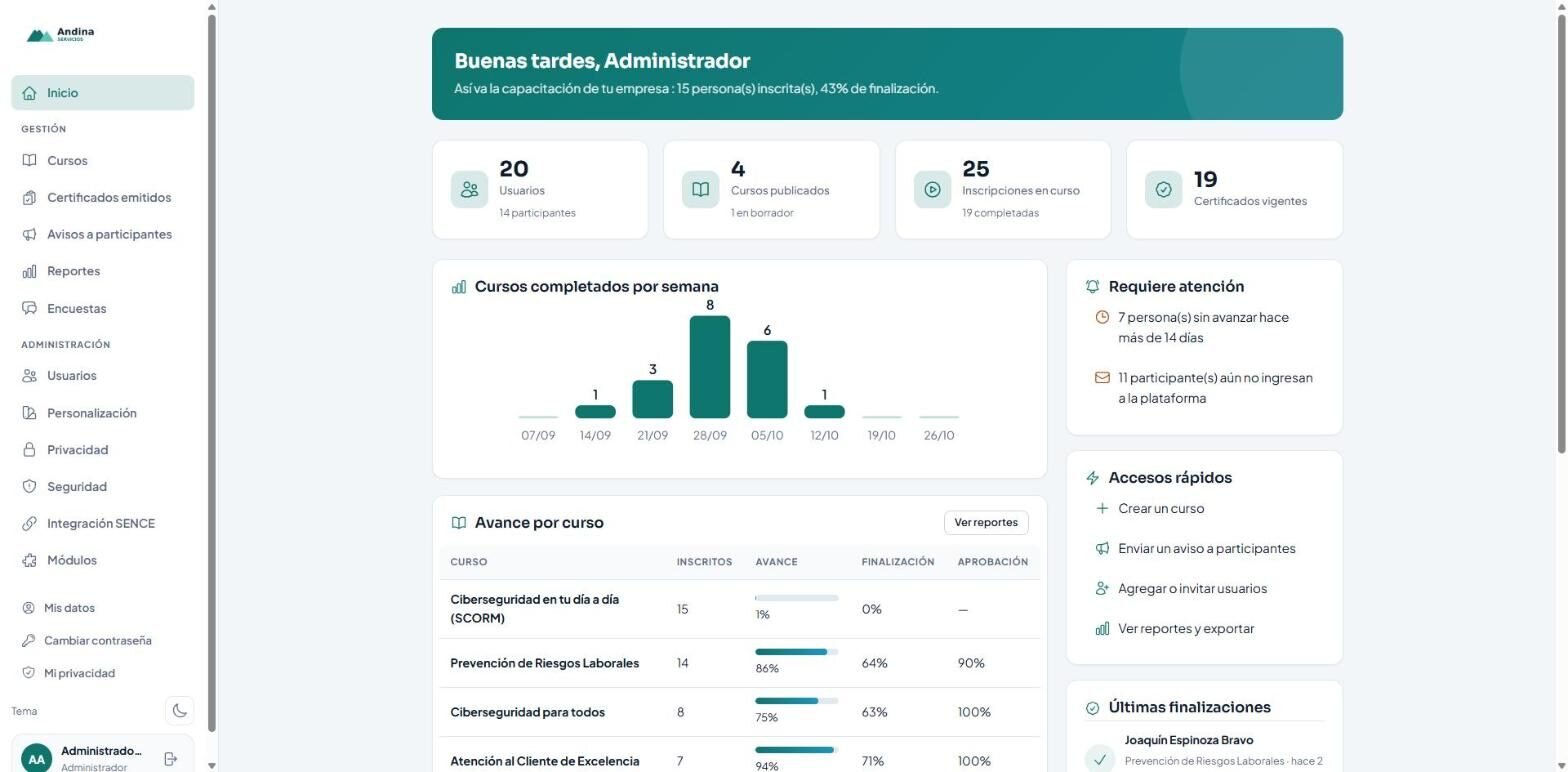Click the 05/10 bar in the weekly chart

tap(767, 380)
